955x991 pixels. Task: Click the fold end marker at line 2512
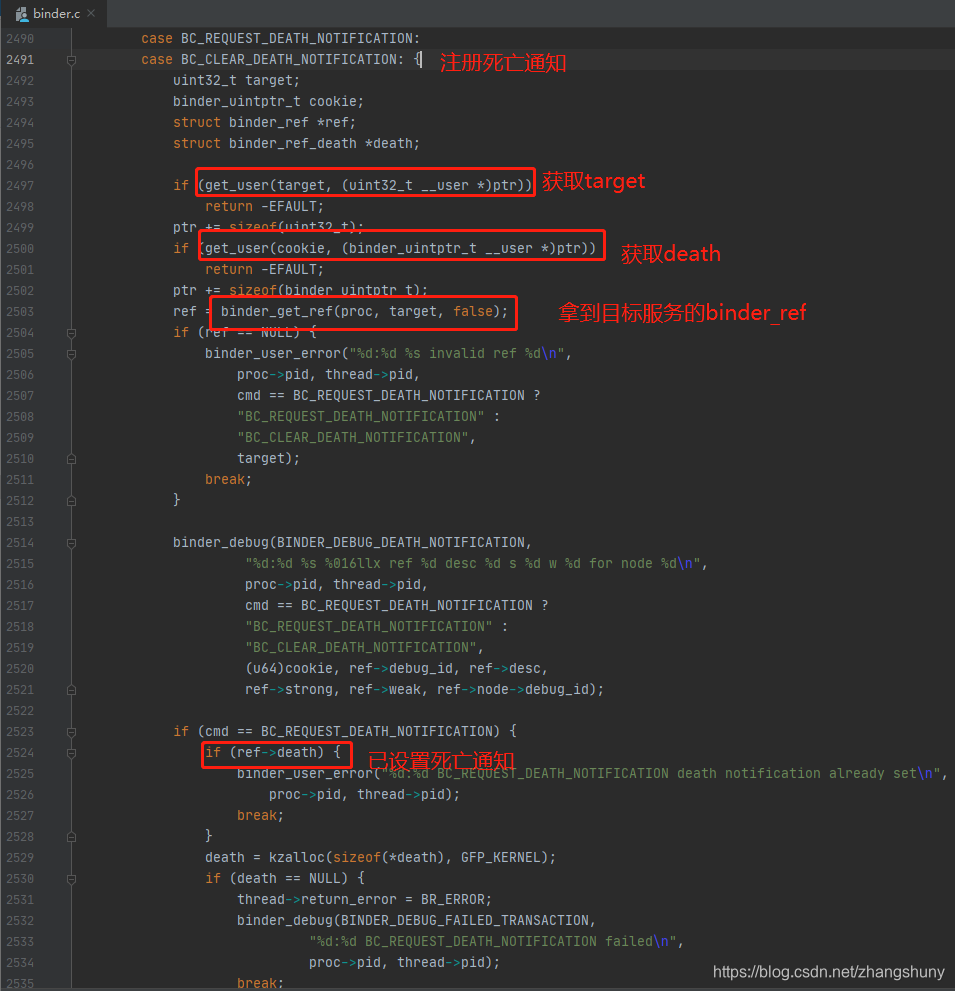71,501
